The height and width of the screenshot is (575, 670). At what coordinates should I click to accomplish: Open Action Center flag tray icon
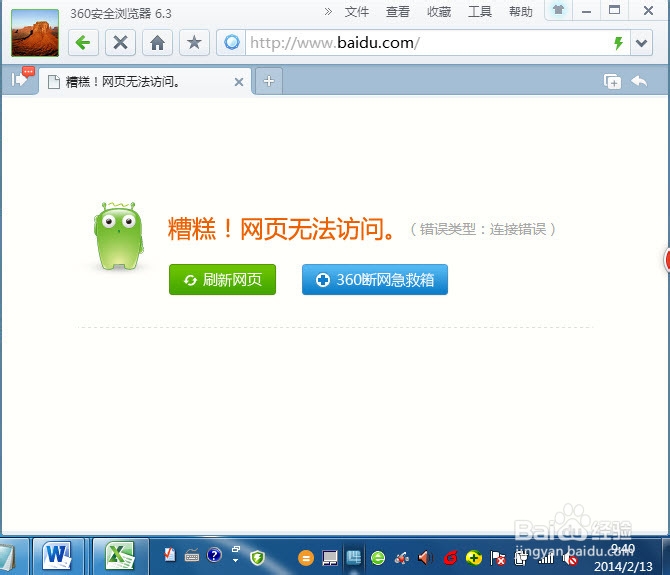point(498,557)
